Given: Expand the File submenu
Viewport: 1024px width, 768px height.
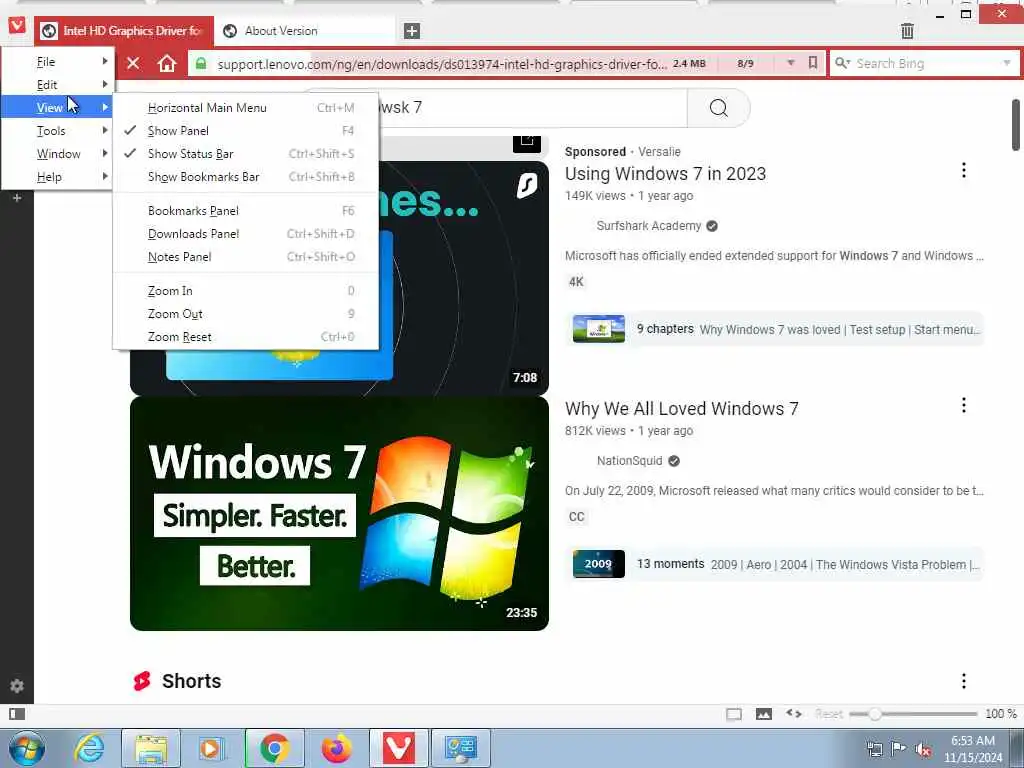Looking at the screenshot, I should tap(57, 61).
